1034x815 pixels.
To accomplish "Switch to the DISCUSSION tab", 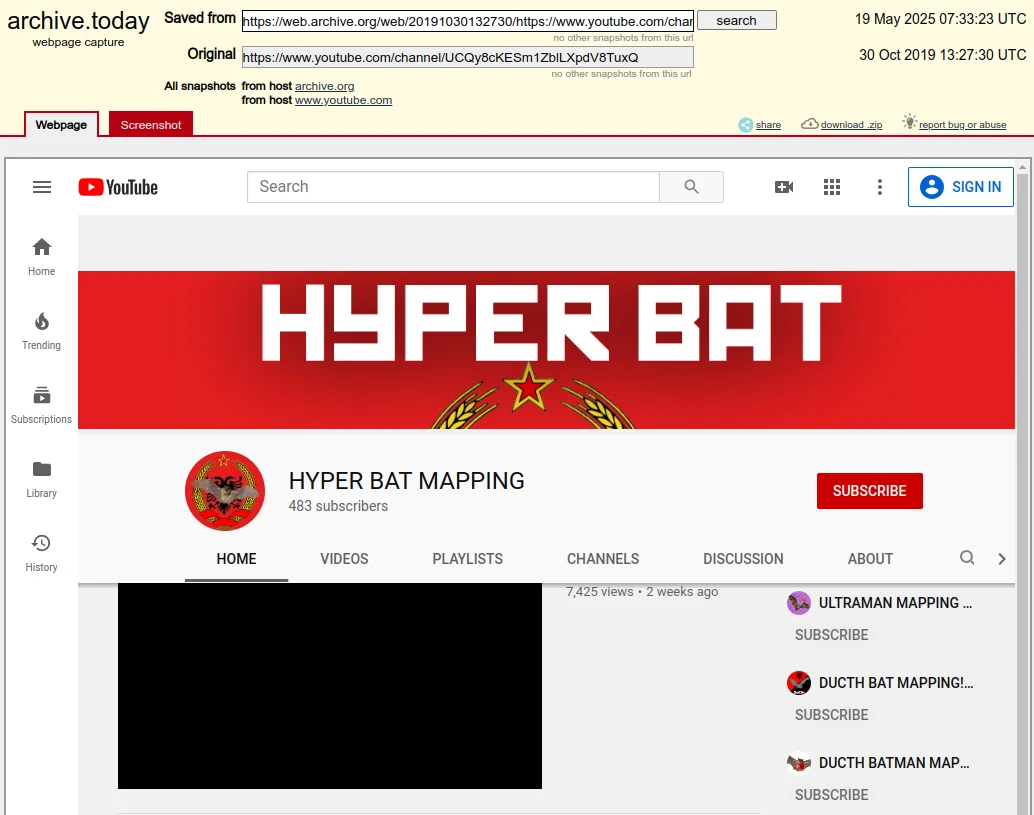I will 743,558.
